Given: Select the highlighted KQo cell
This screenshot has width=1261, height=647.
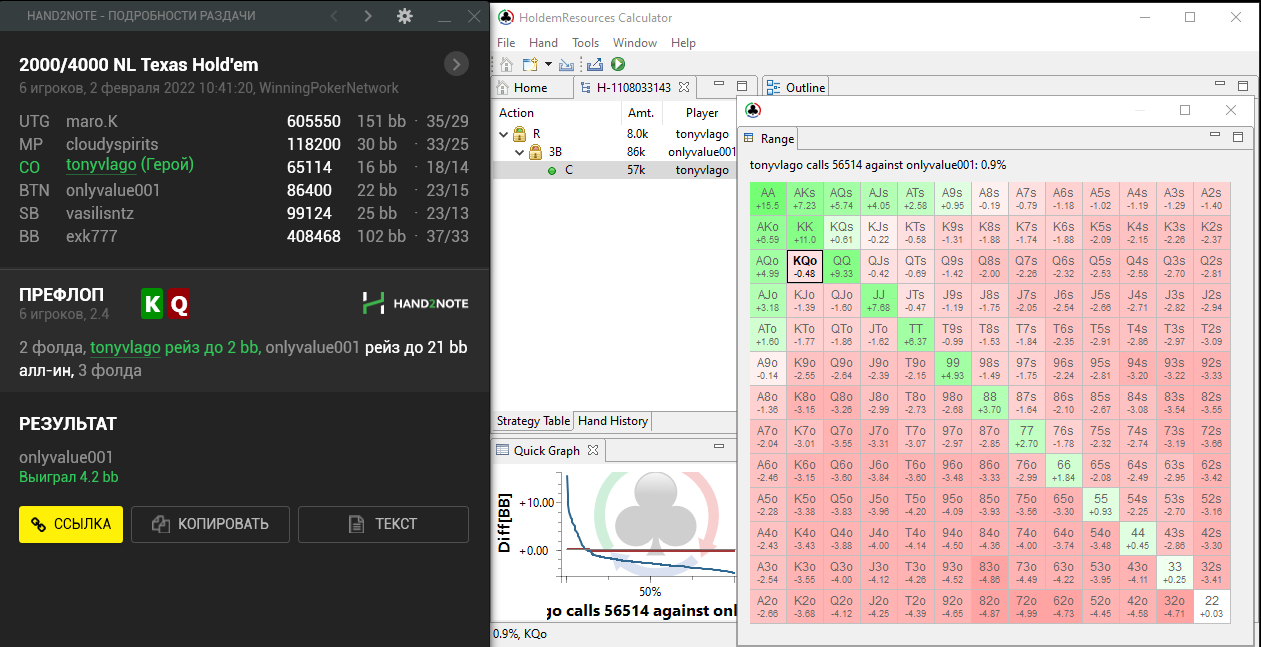Looking at the screenshot, I should tap(805, 267).
